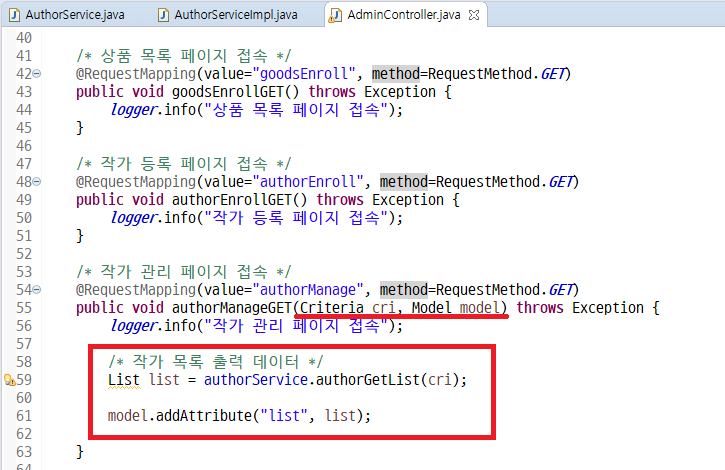
Task: Click the comment on line 47
Action: pos(184,164)
